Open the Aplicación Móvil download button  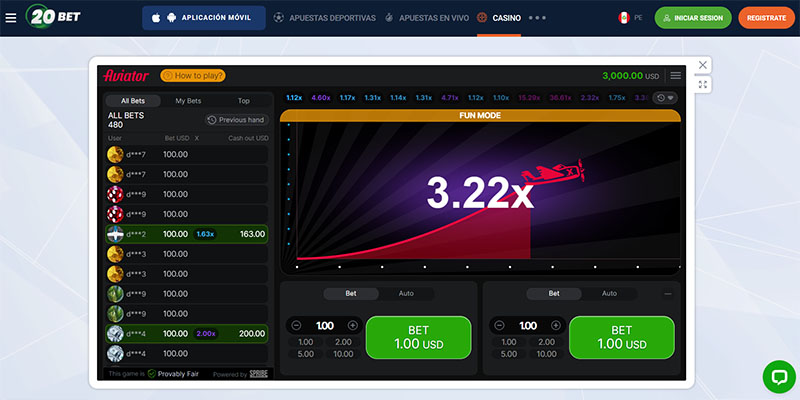pyautogui.click(x=204, y=18)
